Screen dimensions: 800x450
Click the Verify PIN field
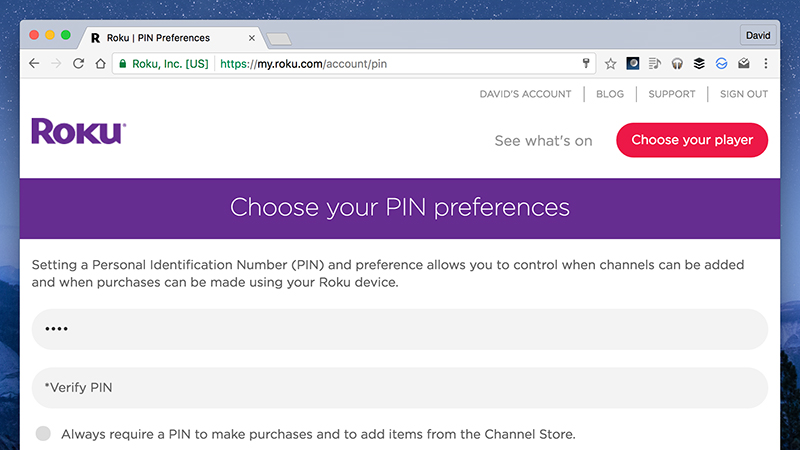point(399,388)
